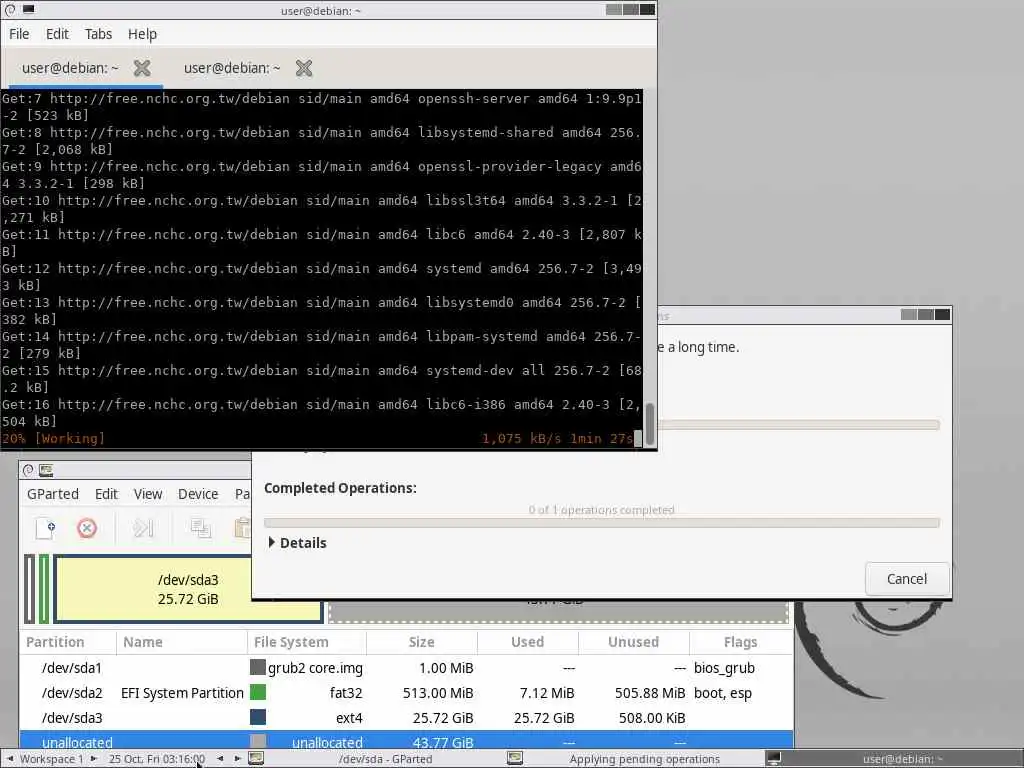Click the 'bios_grub' flags cell

tap(724, 667)
